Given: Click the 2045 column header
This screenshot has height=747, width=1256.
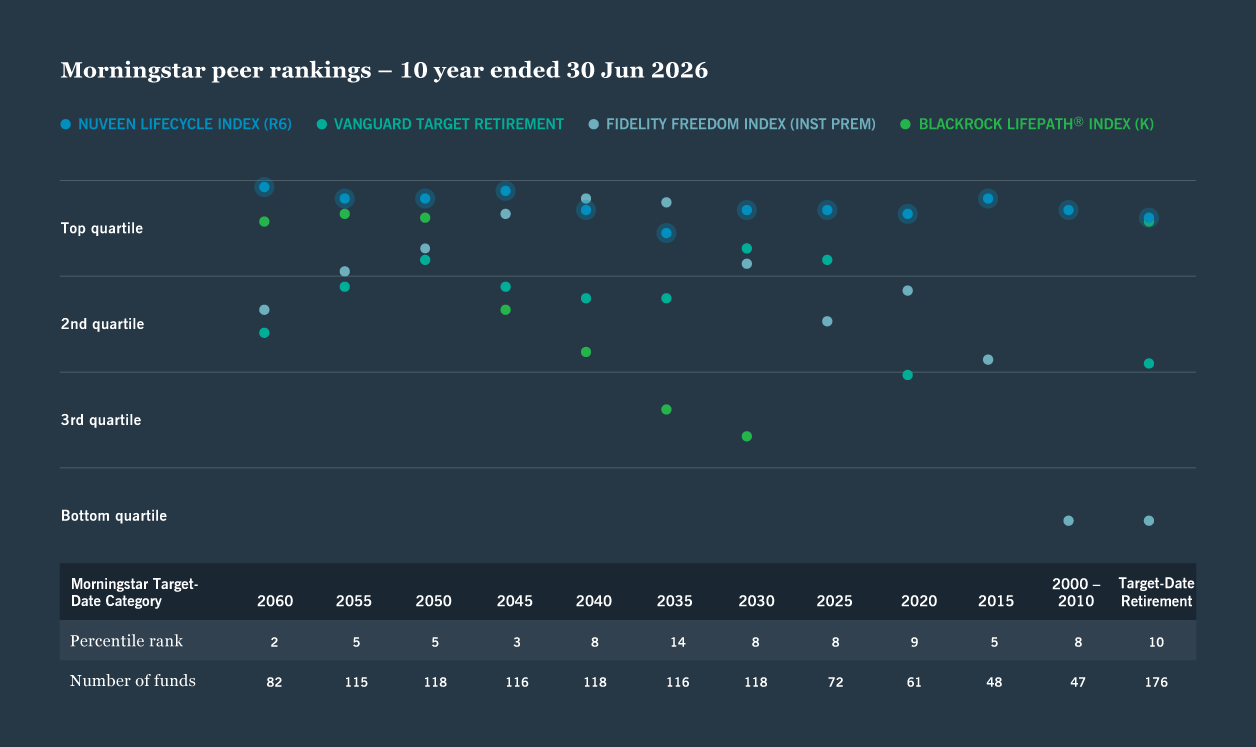Looking at the screenshot, I should (515, 601).
